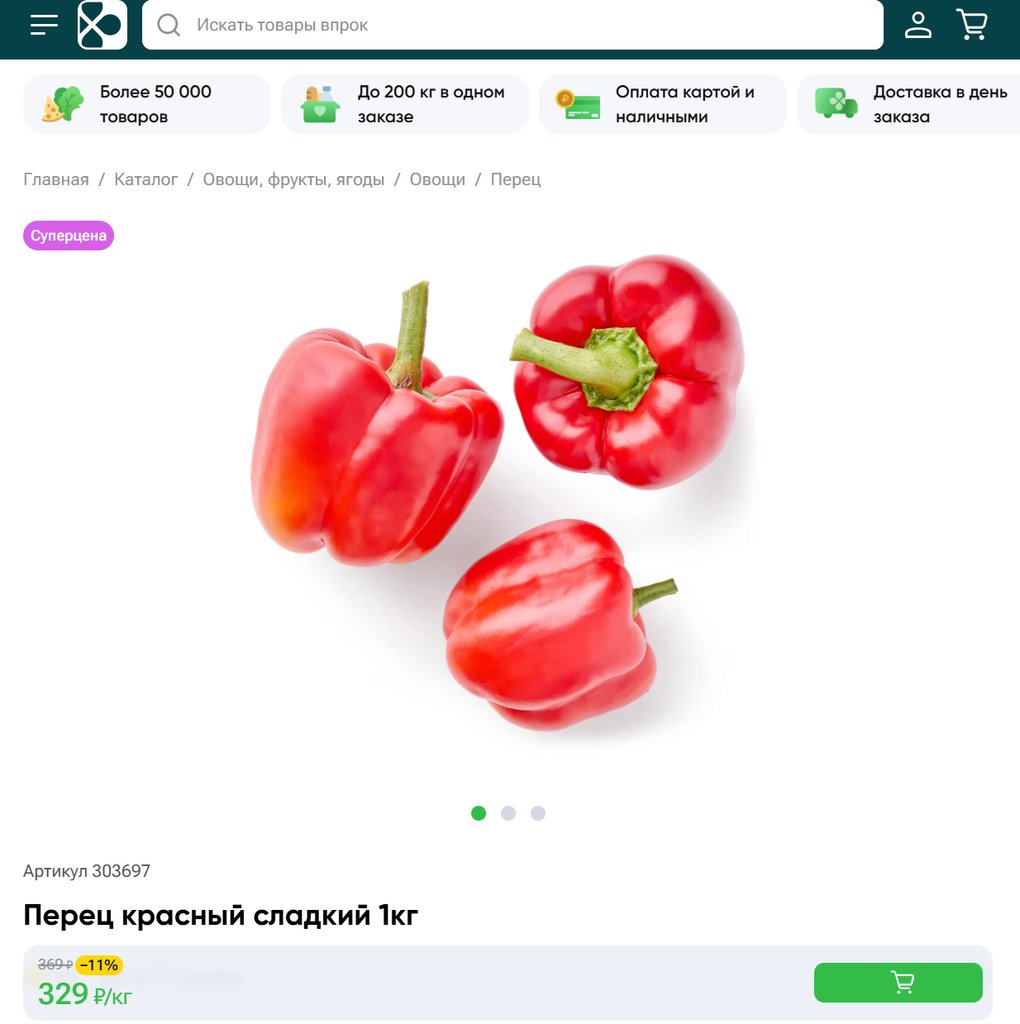Open 'Каталог' breadcrumb link

point(146,180)
